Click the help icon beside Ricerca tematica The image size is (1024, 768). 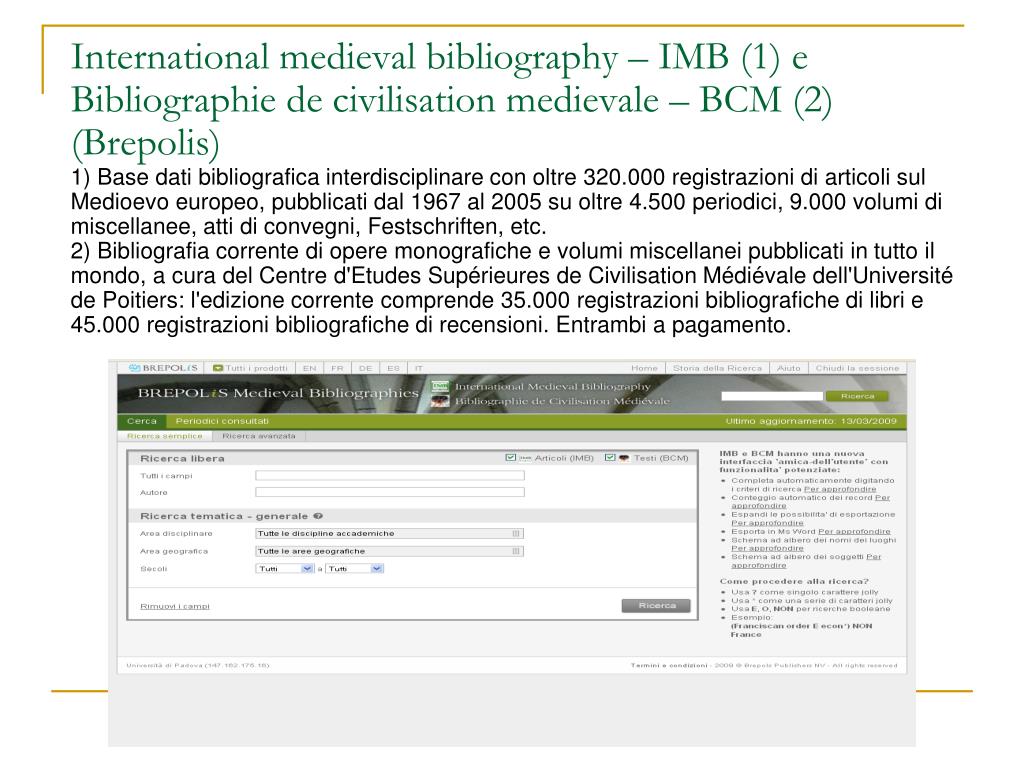coord(318,516)
